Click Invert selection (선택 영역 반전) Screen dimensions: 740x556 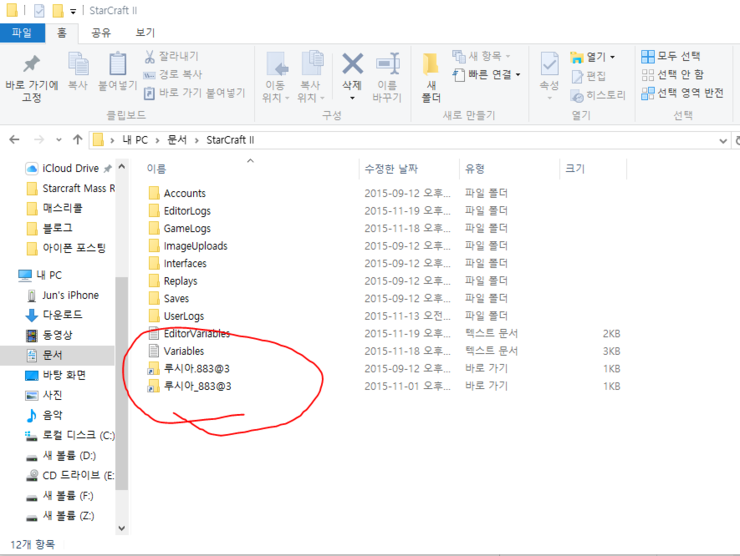tap(682, 93)
